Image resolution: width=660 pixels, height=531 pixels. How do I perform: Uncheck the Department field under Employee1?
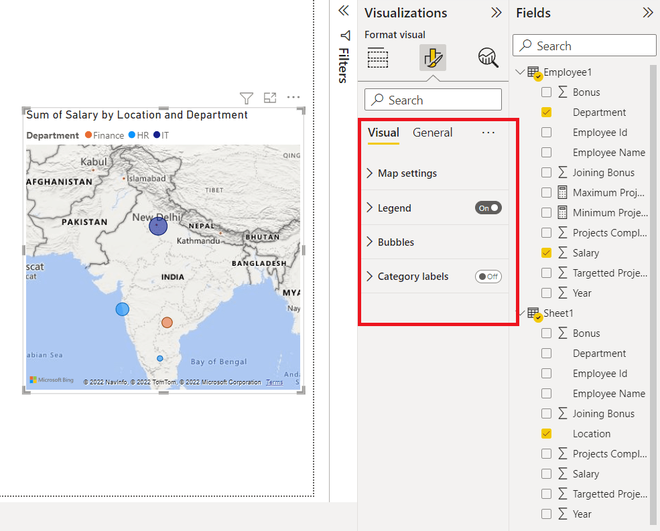pos(546,112)
